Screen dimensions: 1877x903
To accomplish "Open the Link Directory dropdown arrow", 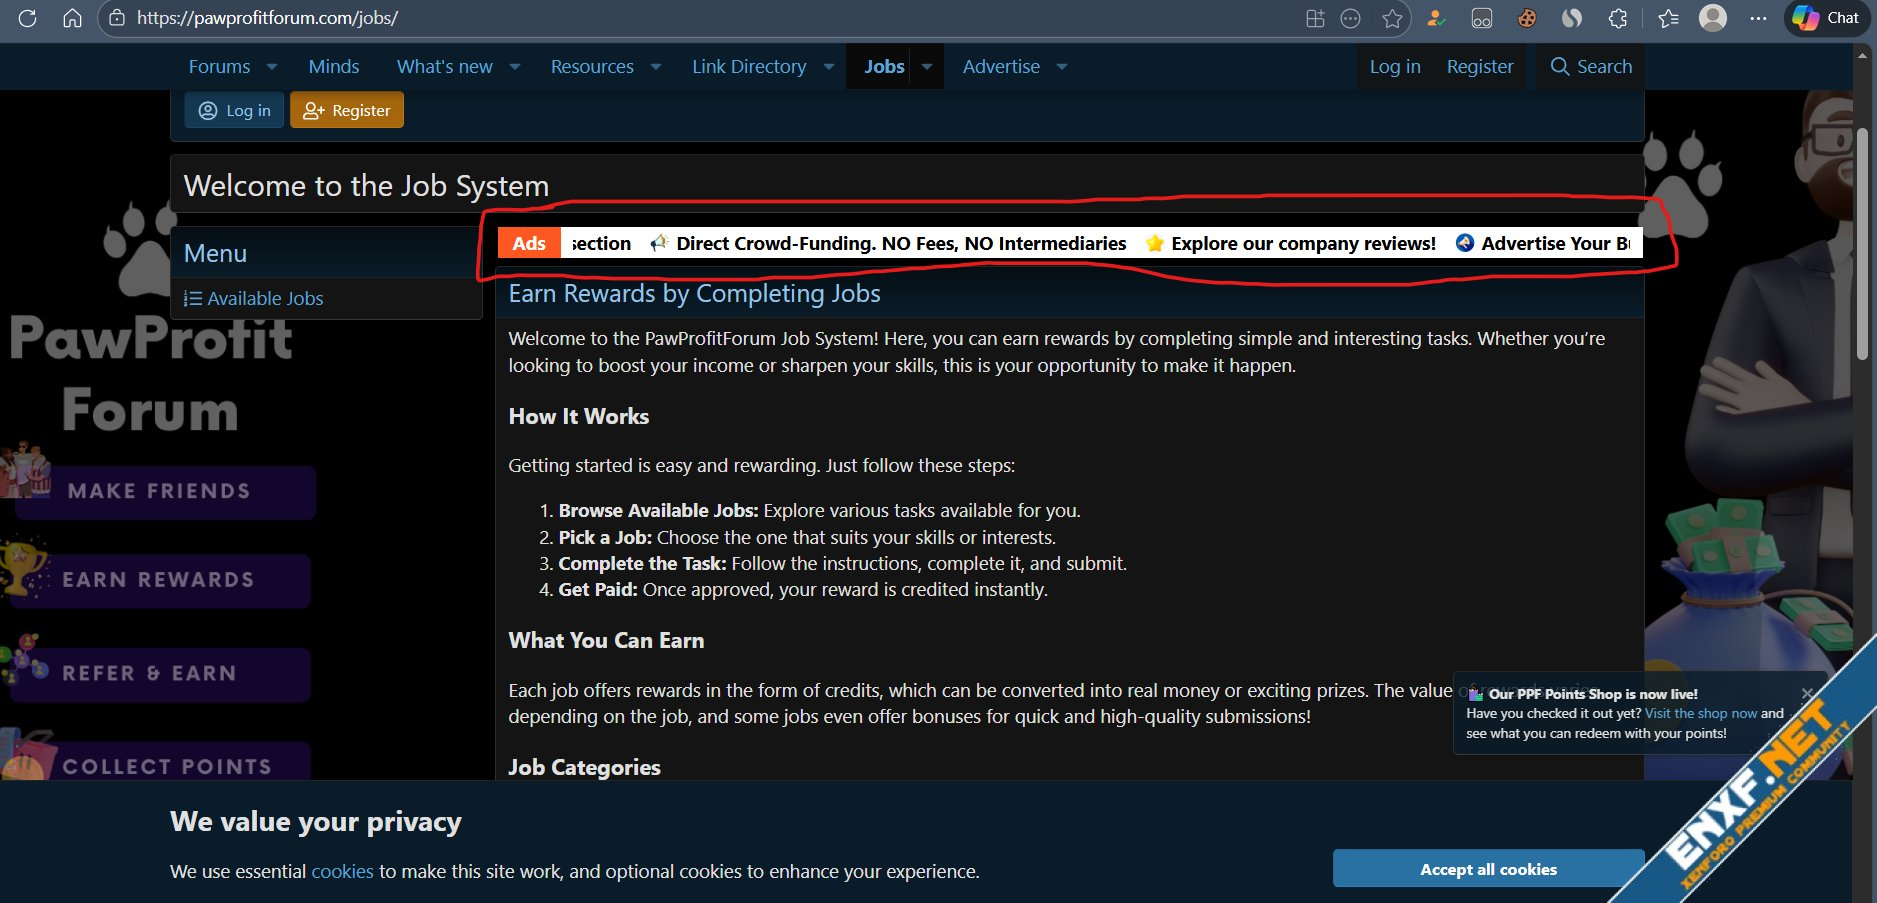I will (x=829, y=67).
